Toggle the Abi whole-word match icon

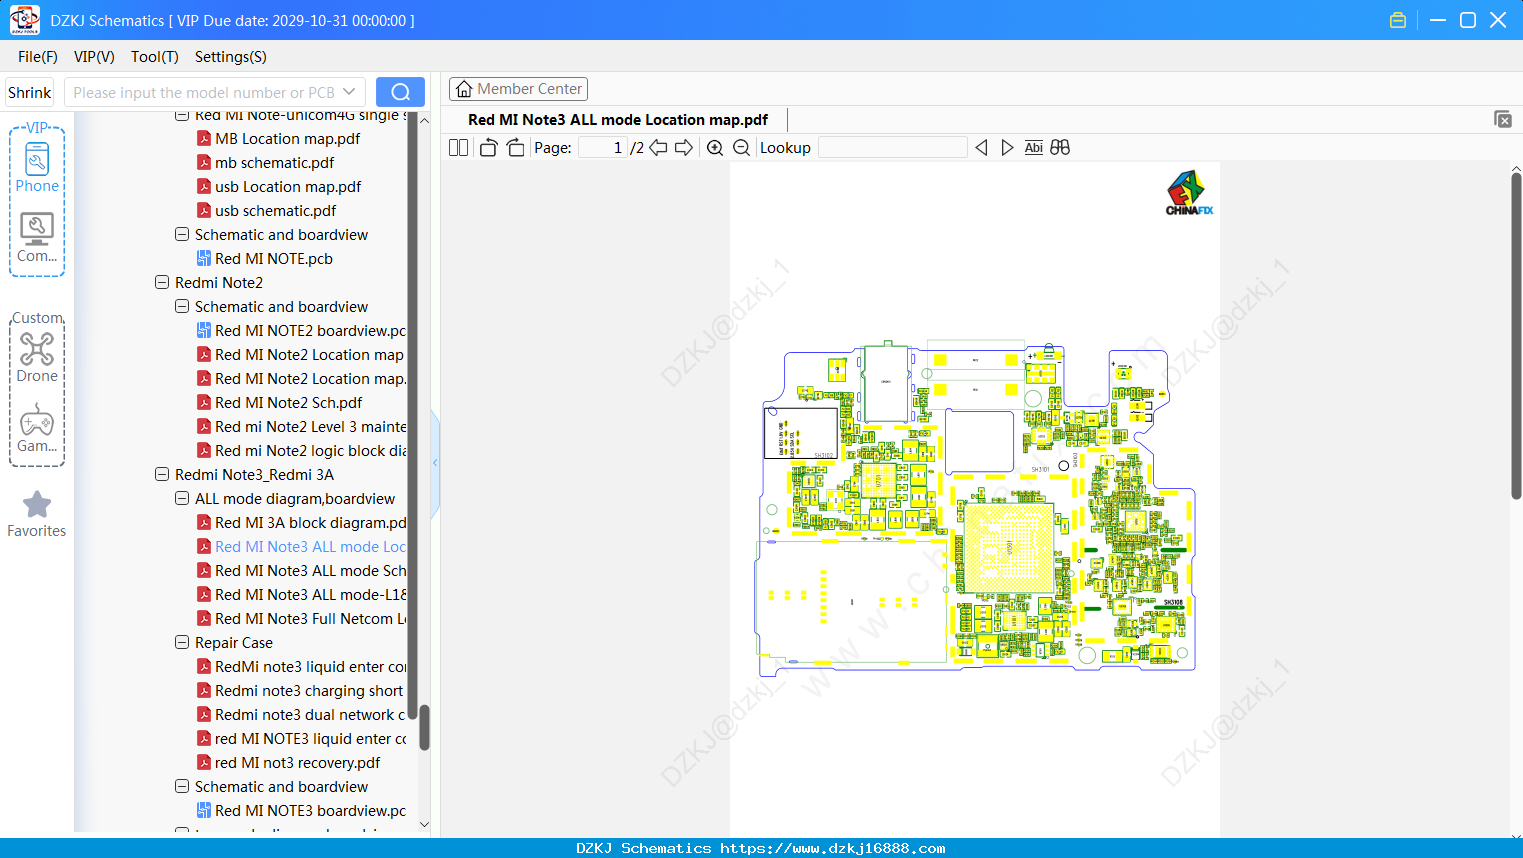pyautogui.click(x=1034, y=148)
